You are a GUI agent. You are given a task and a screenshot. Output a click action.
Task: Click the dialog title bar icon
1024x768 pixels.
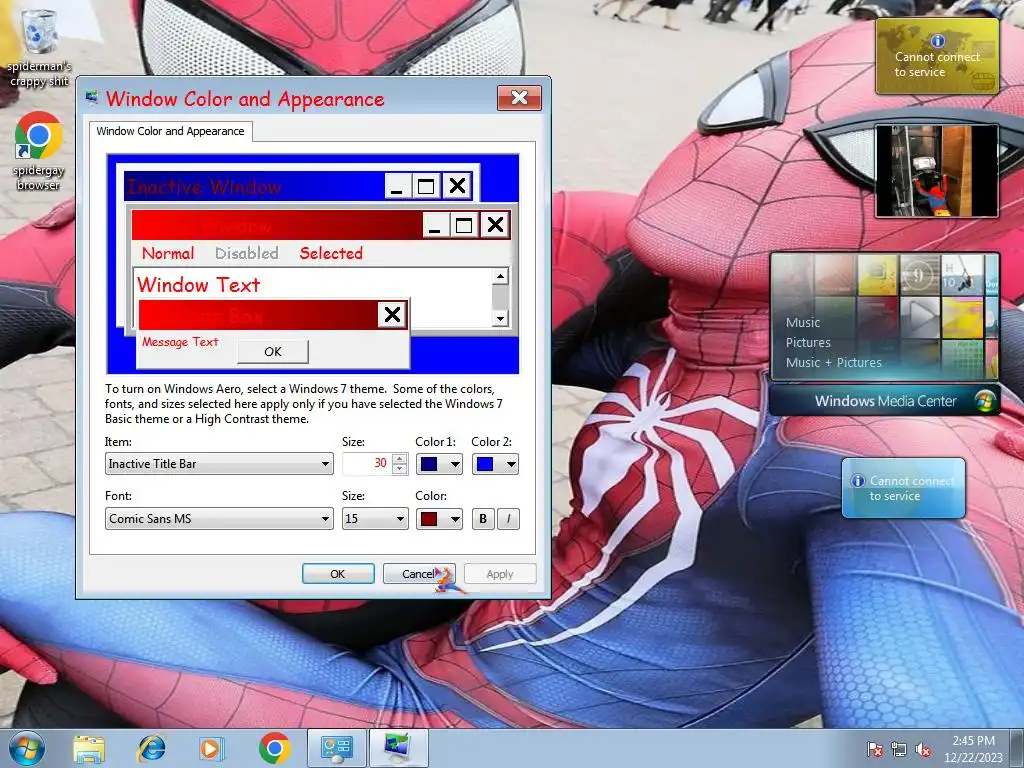[x=91, y=98]
